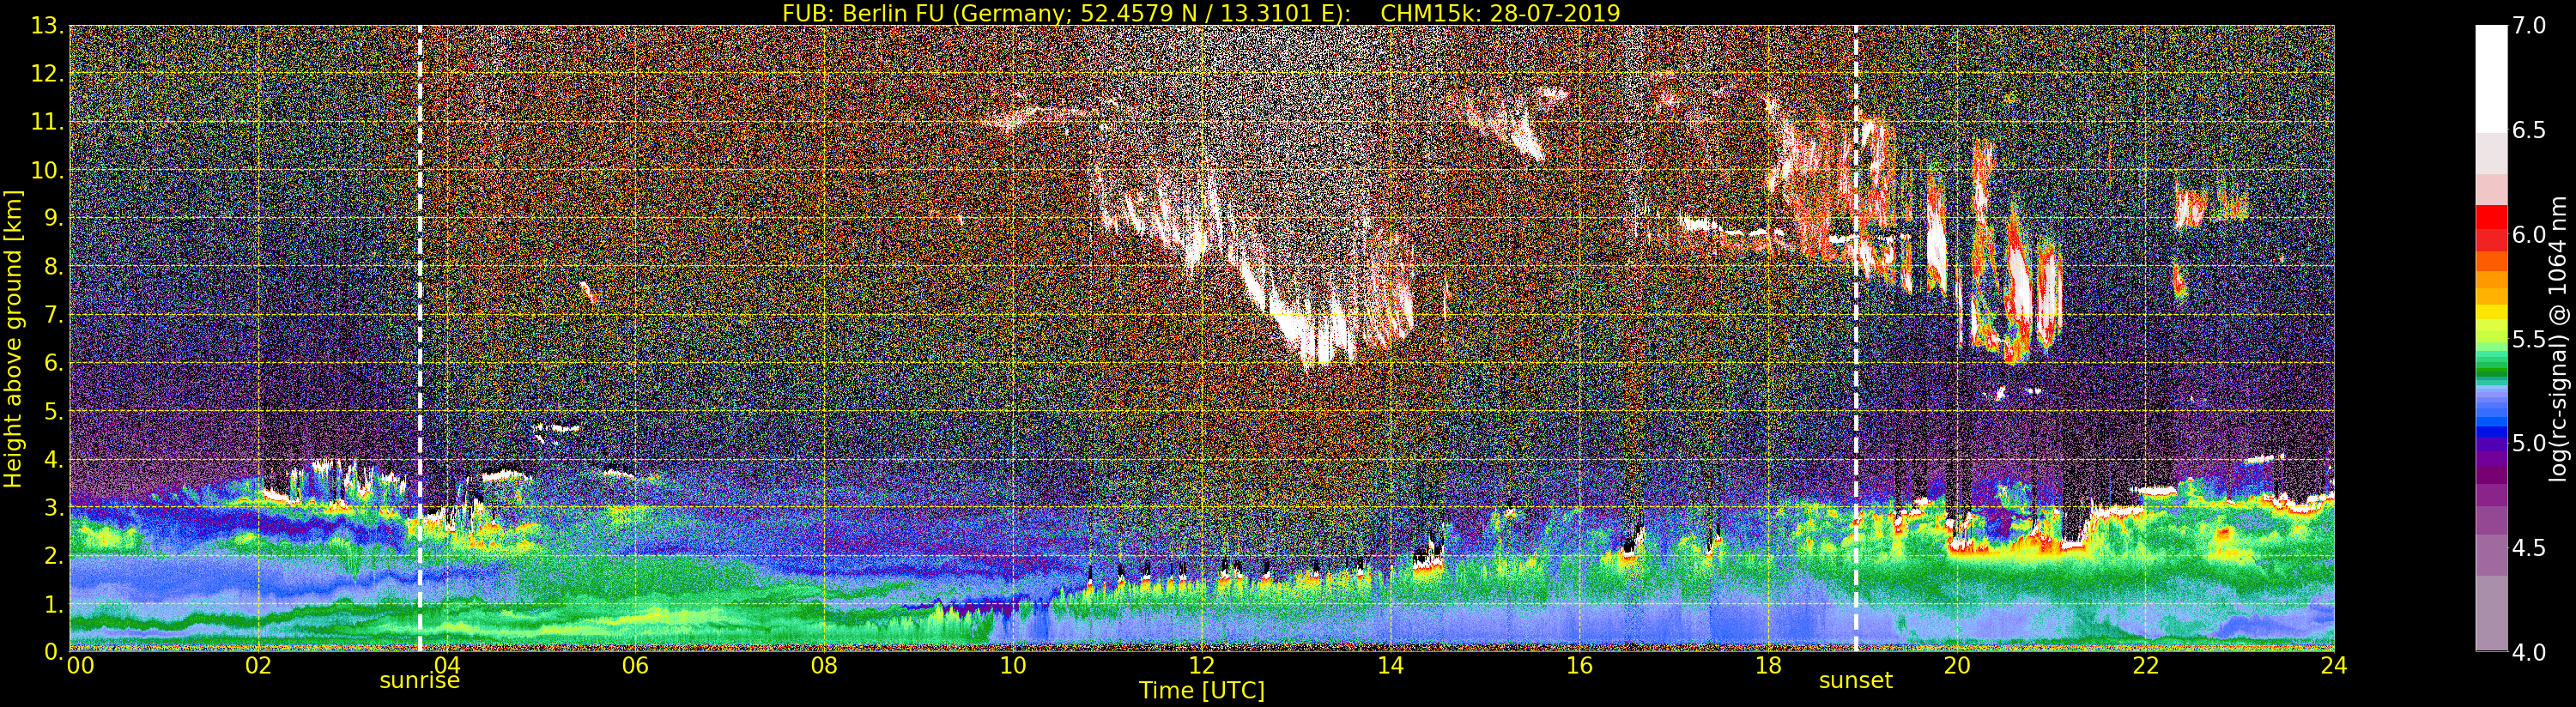Pick the white top section of the colorbar
Viewport: 2576px width, 707px height.
click(x=2491, y=79)
